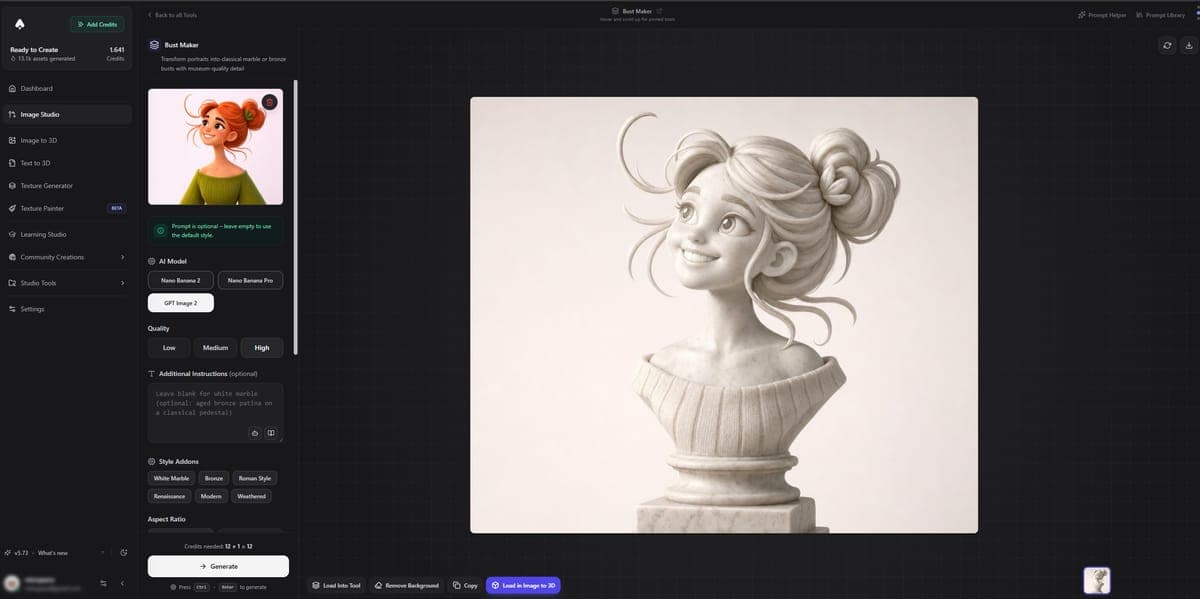Click the AI Model section icon
Image resolution: width=1200 pixels, height=599 pixels.
coord(151,261)
